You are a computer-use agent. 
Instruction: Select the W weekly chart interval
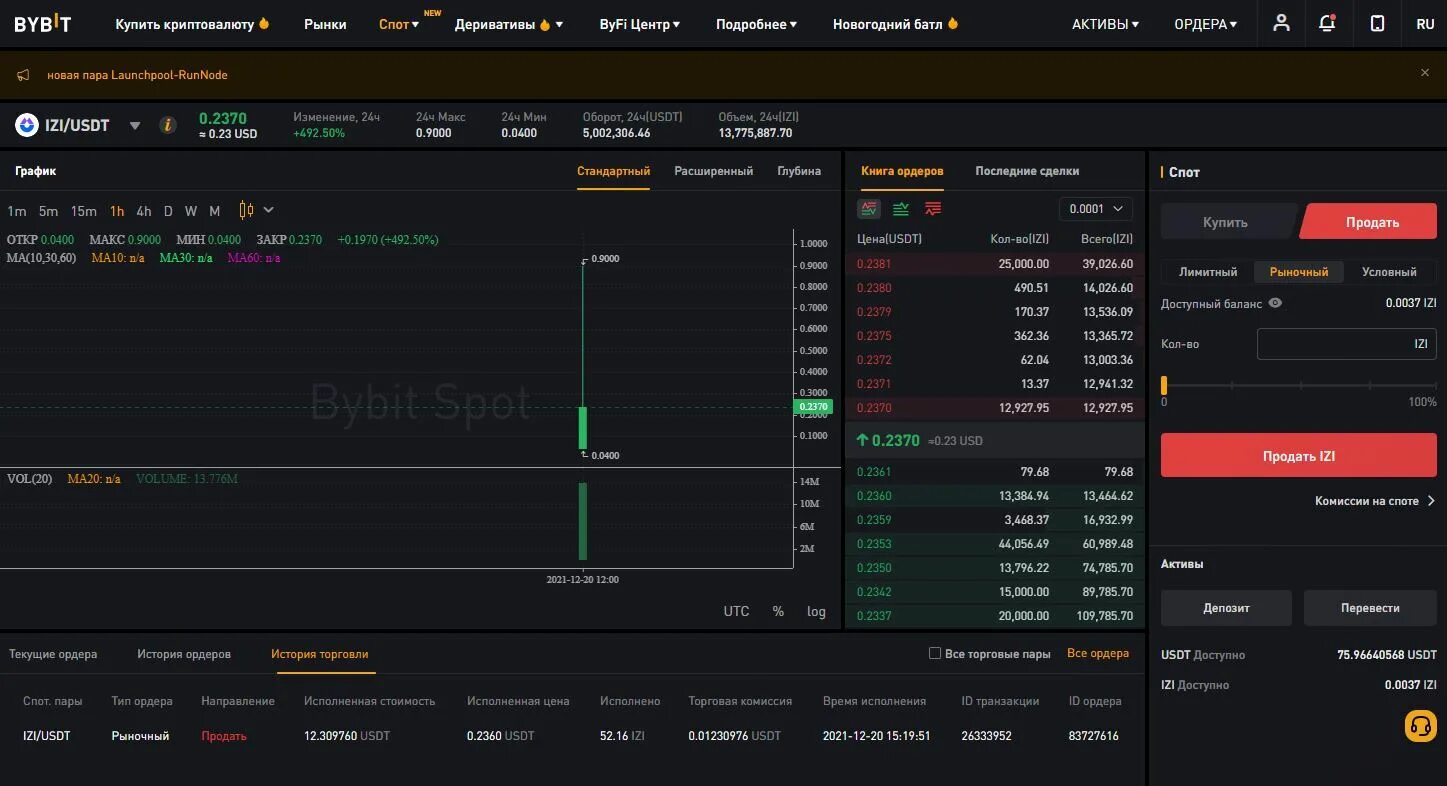click(x=191, y=211)
